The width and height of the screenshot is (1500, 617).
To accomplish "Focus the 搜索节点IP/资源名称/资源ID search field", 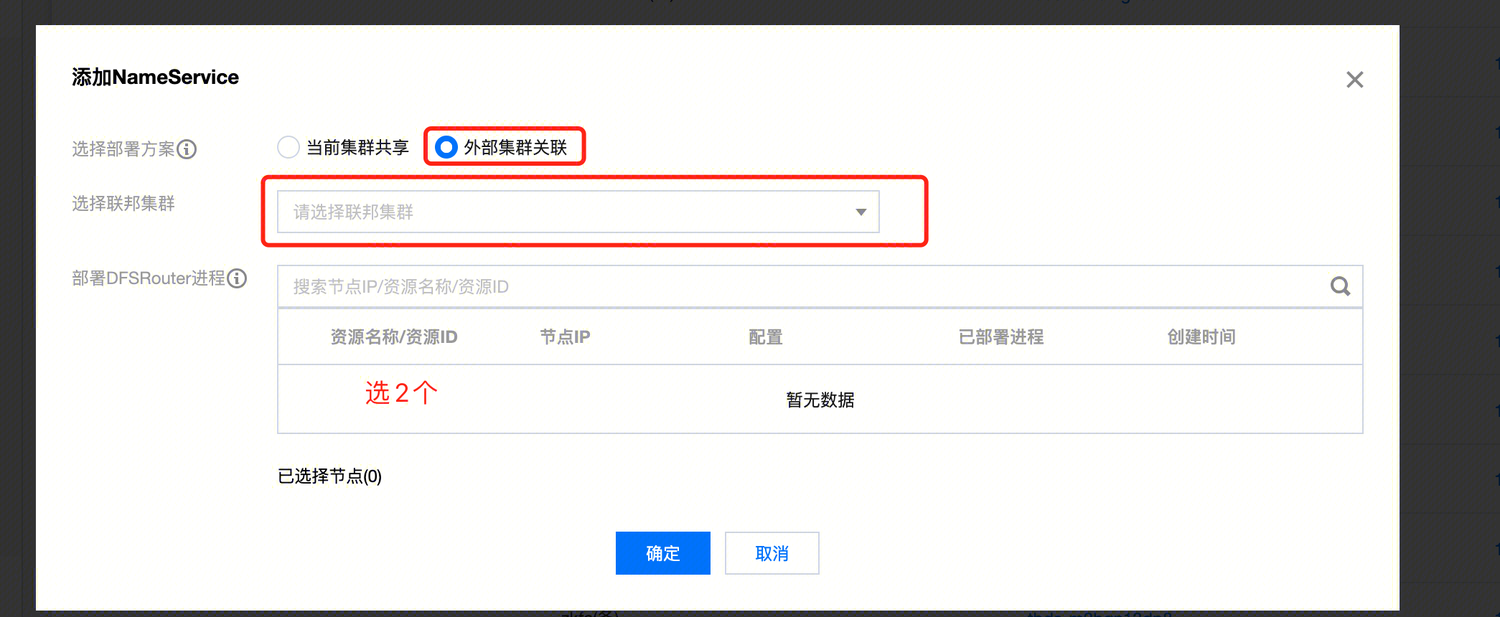I will tap(800, 287).
